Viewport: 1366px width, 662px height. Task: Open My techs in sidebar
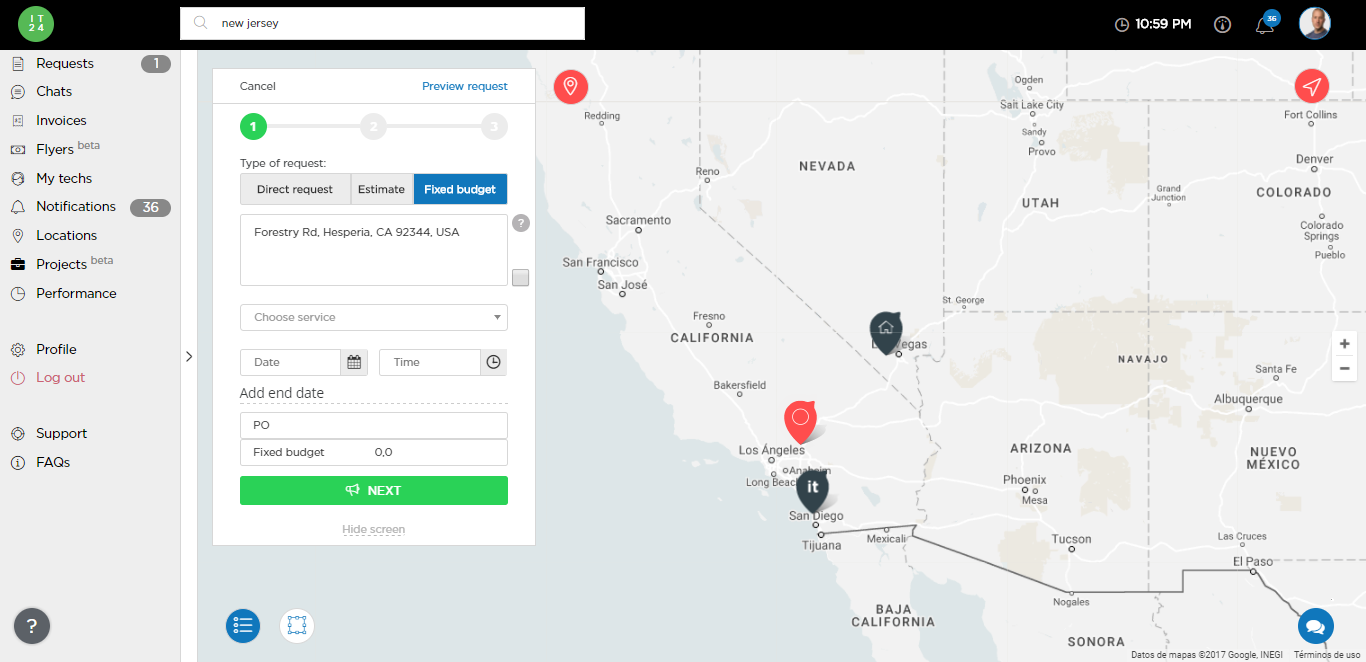click(64, 178)
